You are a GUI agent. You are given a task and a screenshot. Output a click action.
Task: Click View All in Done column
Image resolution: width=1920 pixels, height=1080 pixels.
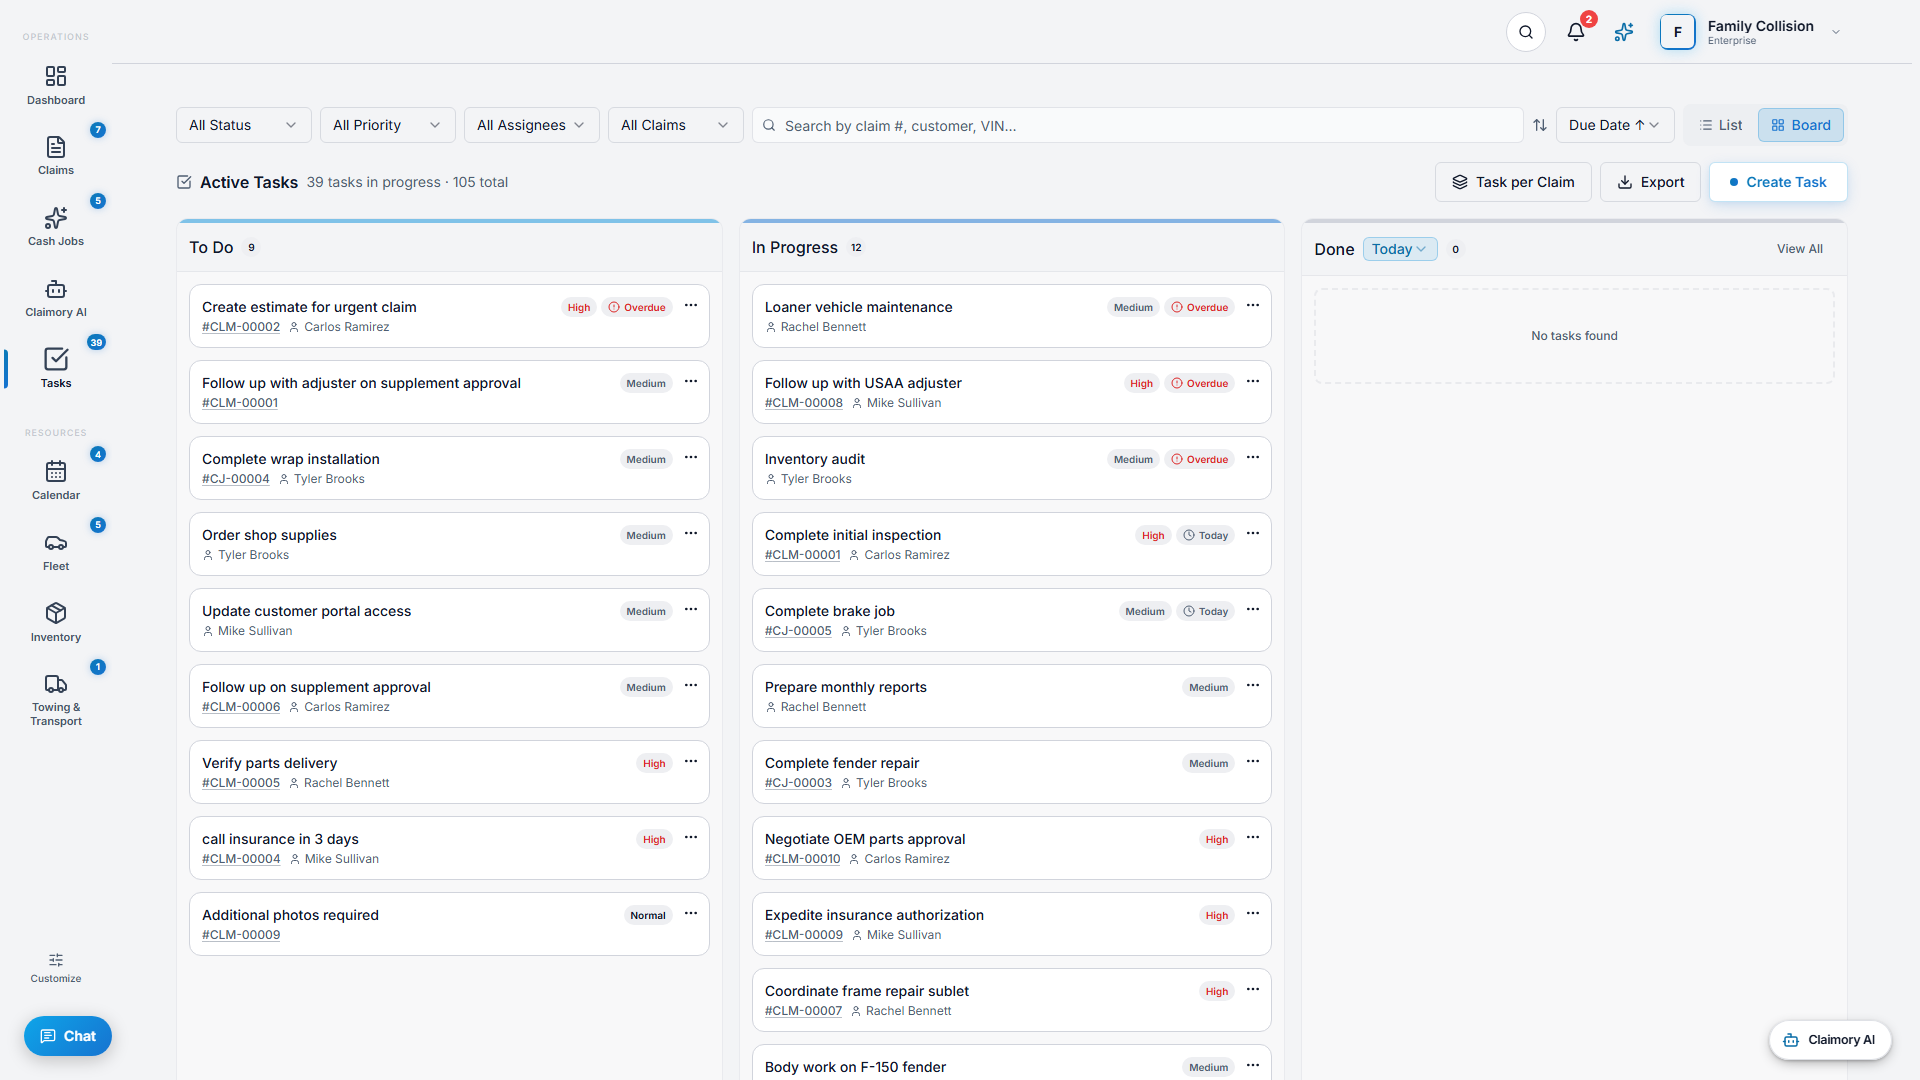click(1799, 249)
